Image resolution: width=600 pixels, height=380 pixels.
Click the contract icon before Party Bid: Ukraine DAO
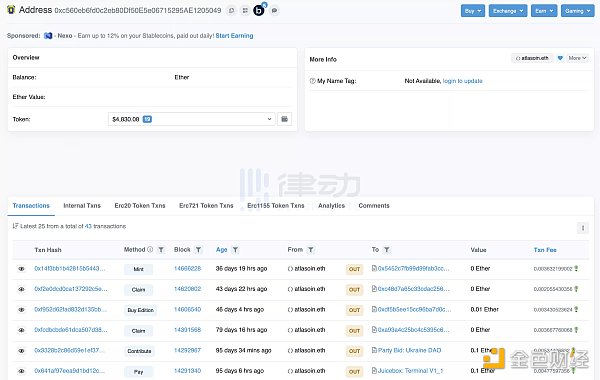374,350
